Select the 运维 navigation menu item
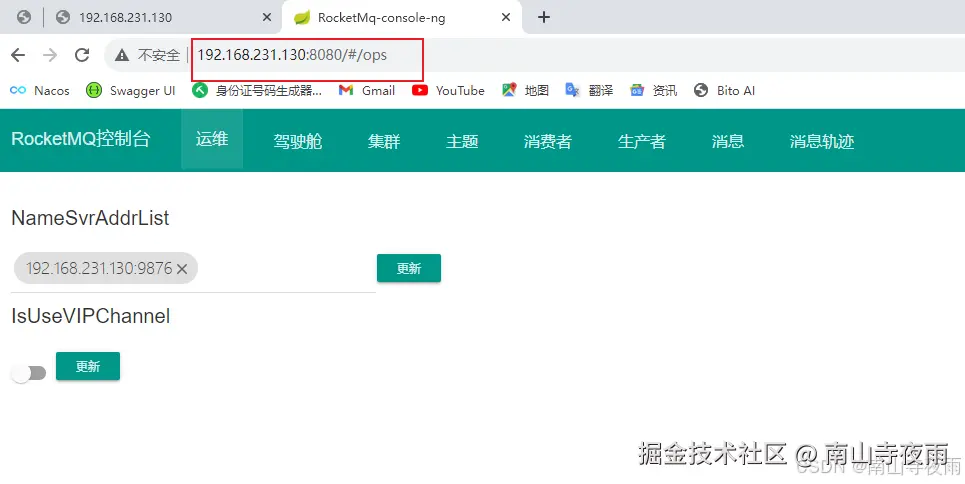This screenshot has width=965, height=484. (212, 140)
